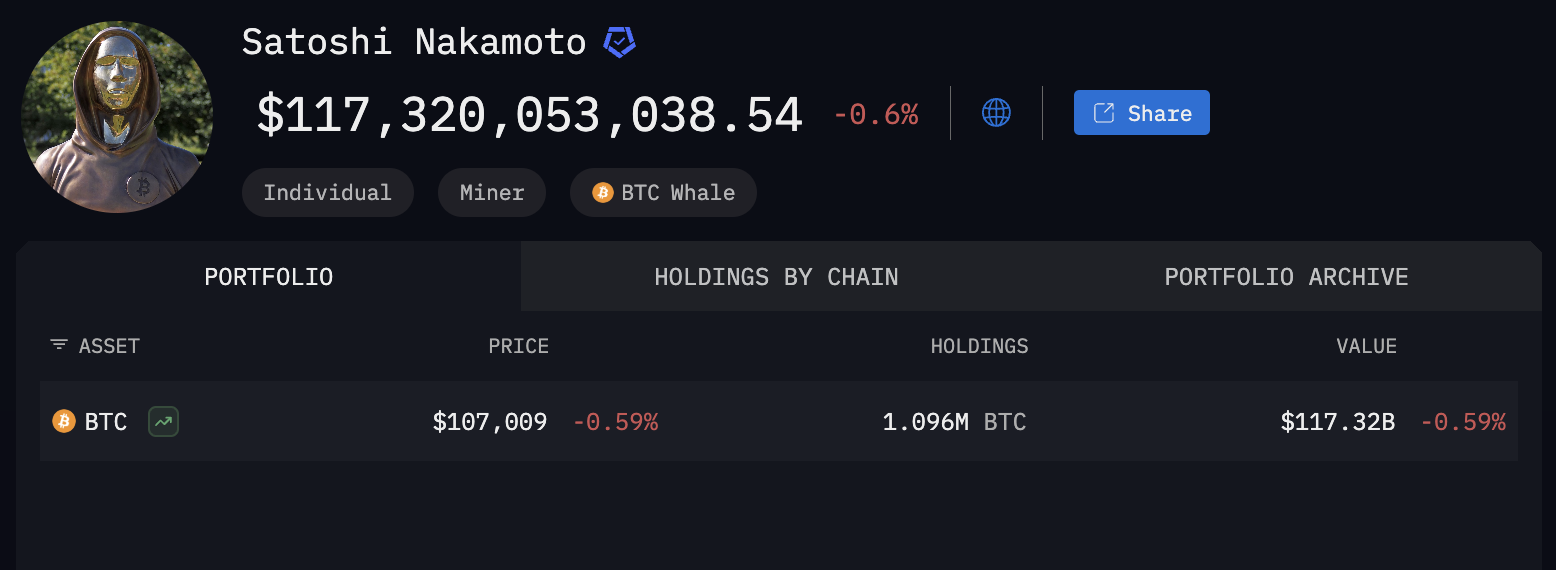
Task: Click the Share button
Action: click(1142, 113)
